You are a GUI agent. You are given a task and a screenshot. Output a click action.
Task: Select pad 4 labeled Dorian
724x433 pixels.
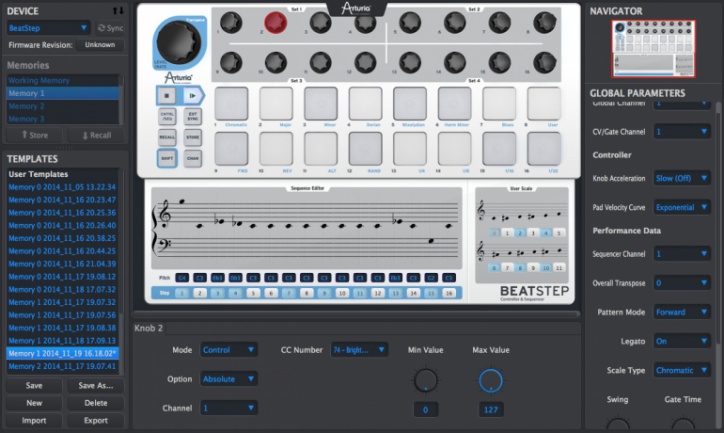365,104
